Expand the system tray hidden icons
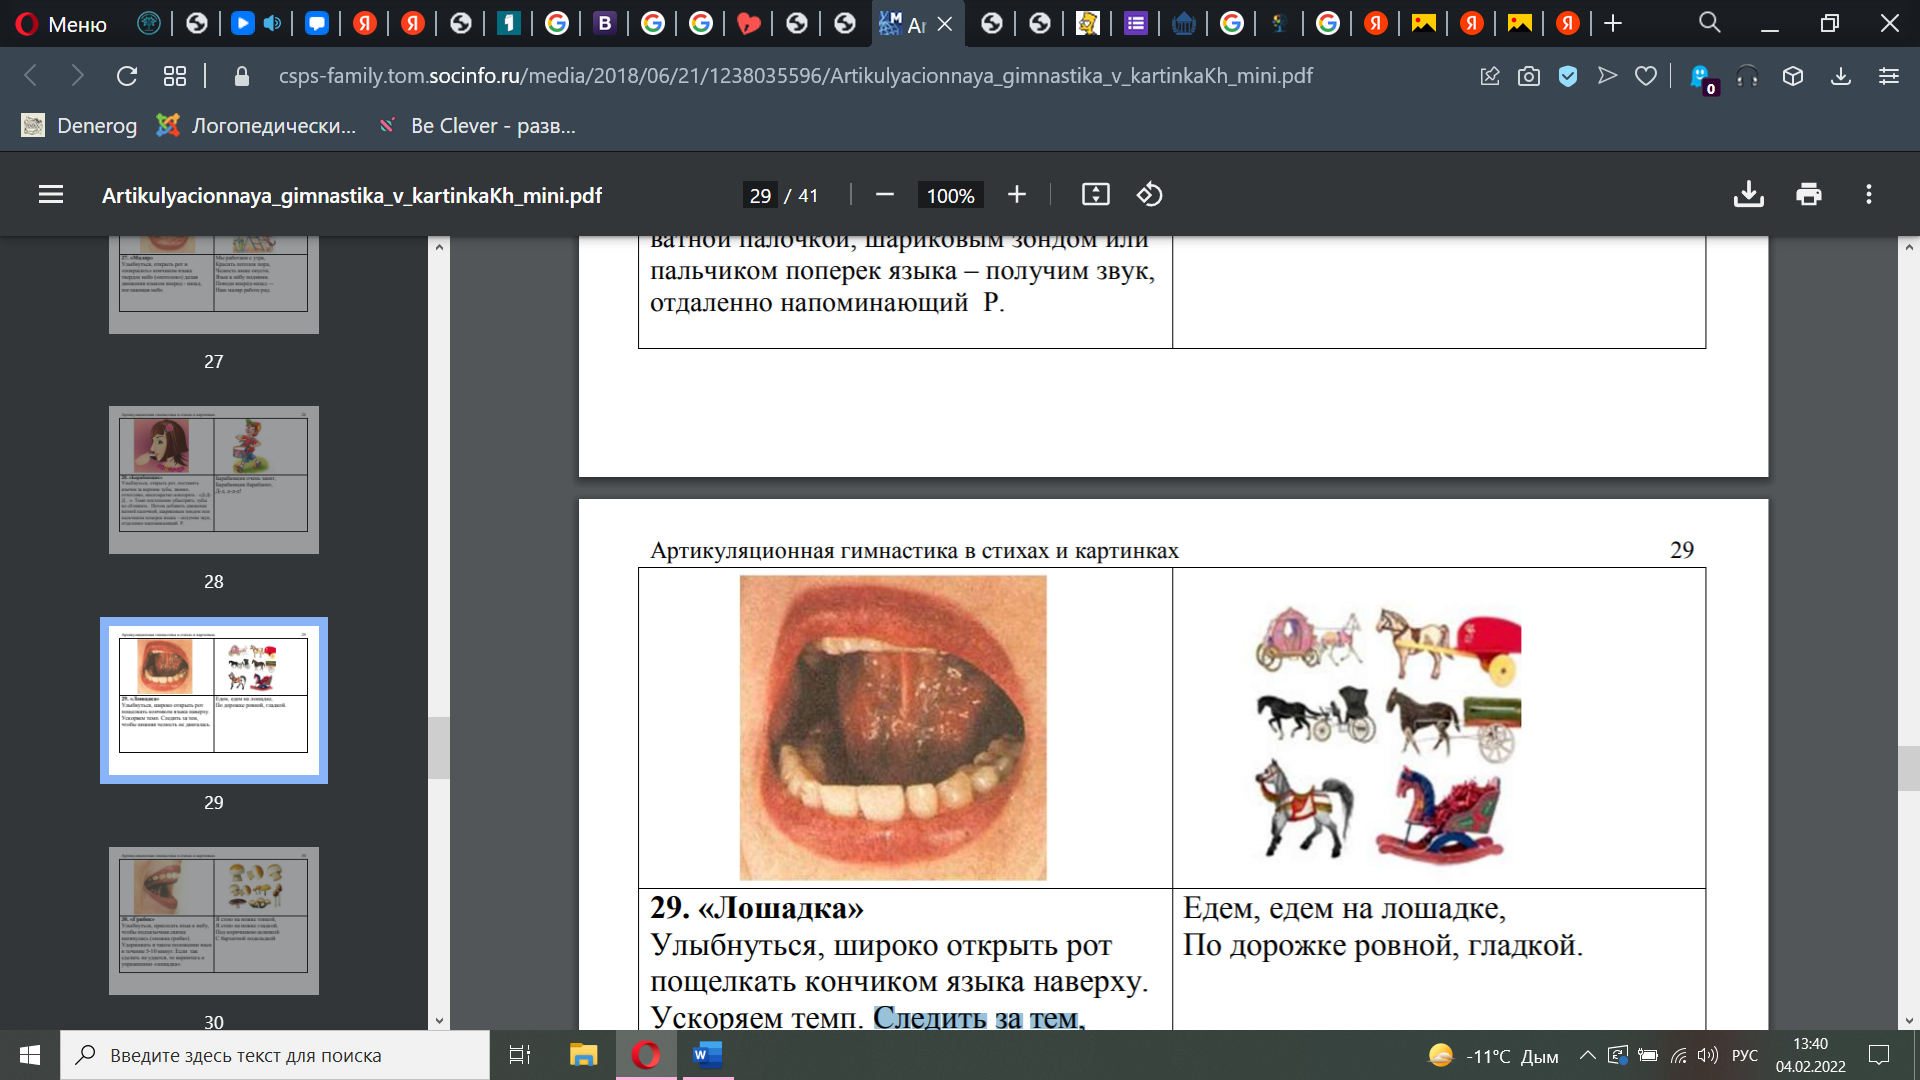The height and width of the screenshot is (1080, 1920). 1587,1055
